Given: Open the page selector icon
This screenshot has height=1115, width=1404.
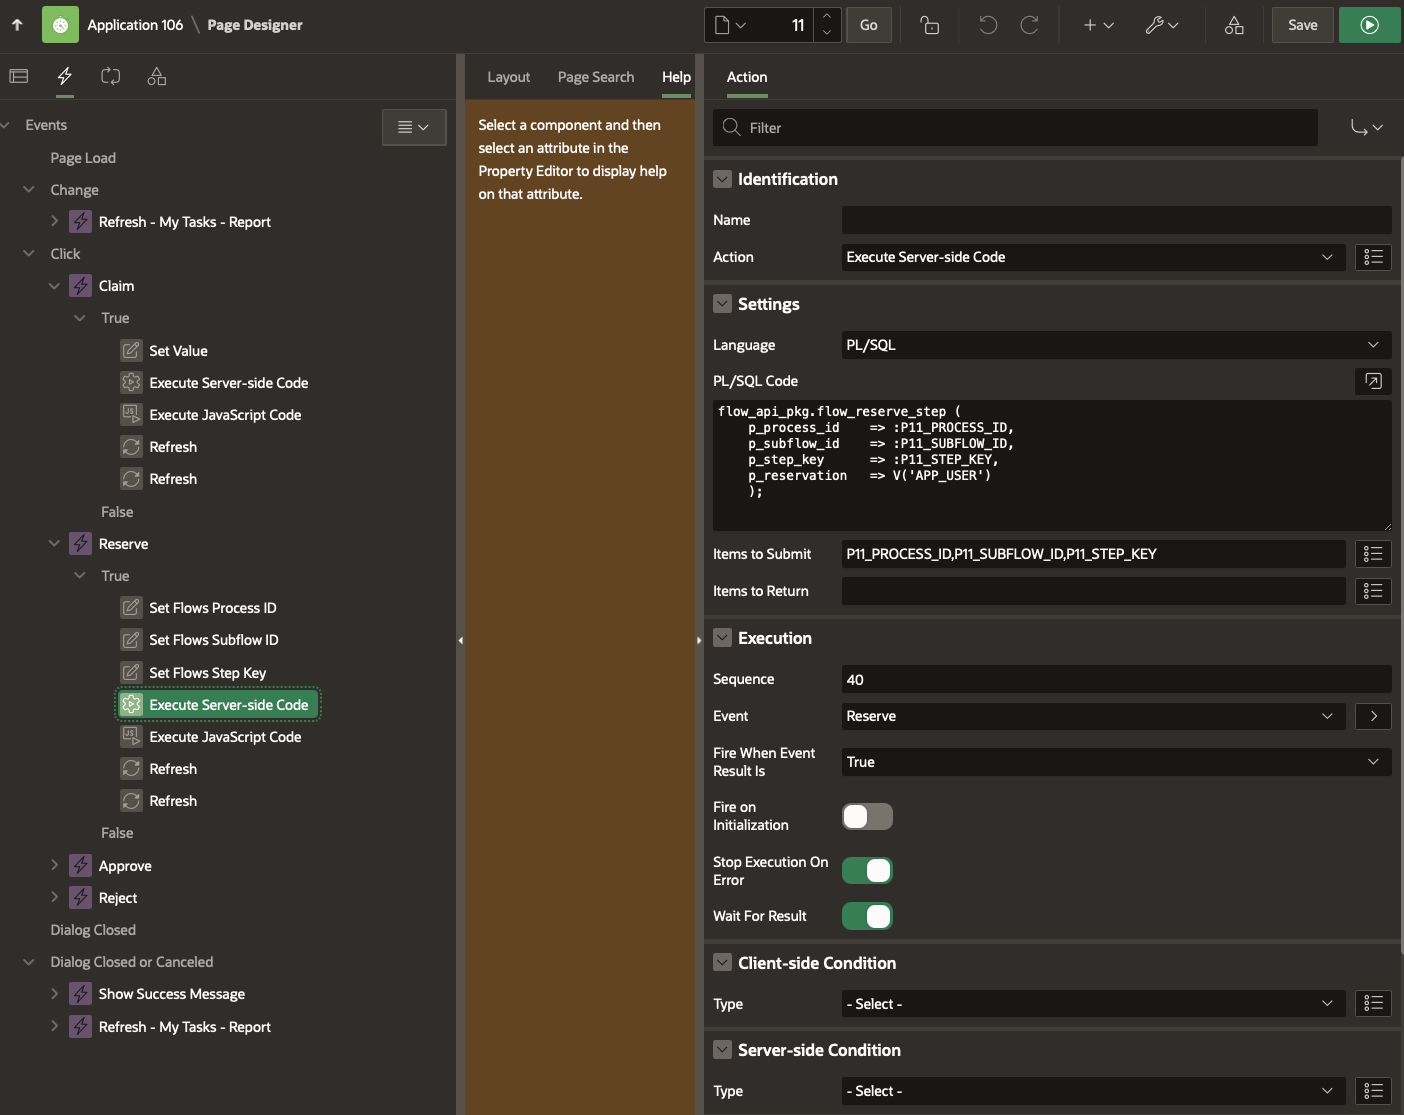Looking at the screenshot, I should [730, 25].
